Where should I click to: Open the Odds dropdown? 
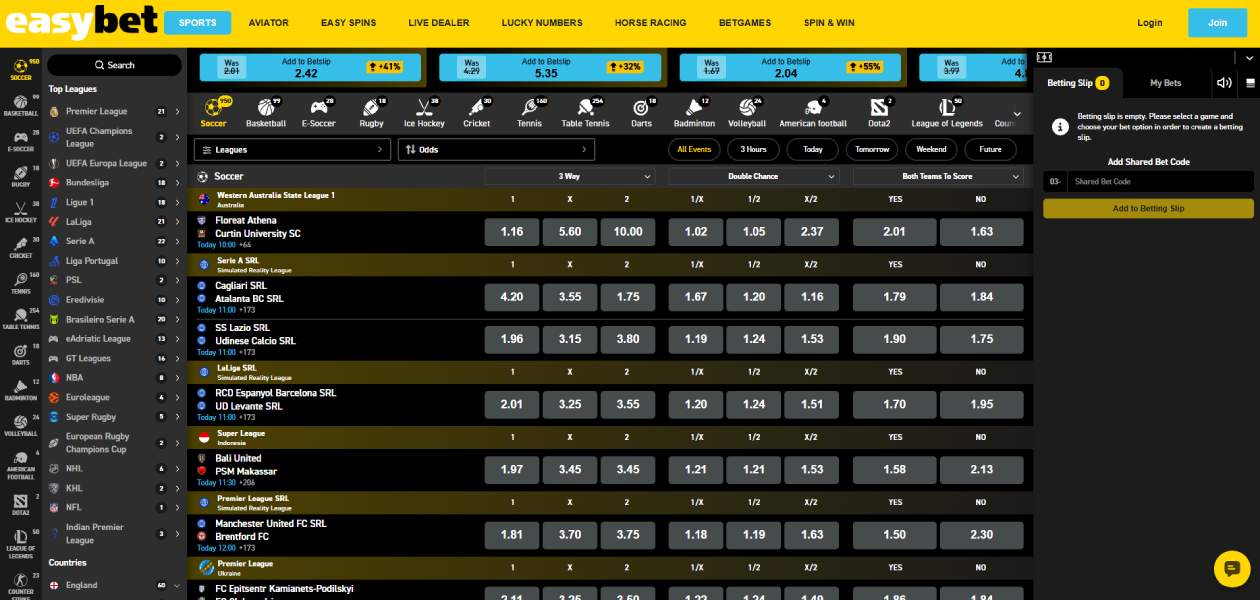coord(496,149)
